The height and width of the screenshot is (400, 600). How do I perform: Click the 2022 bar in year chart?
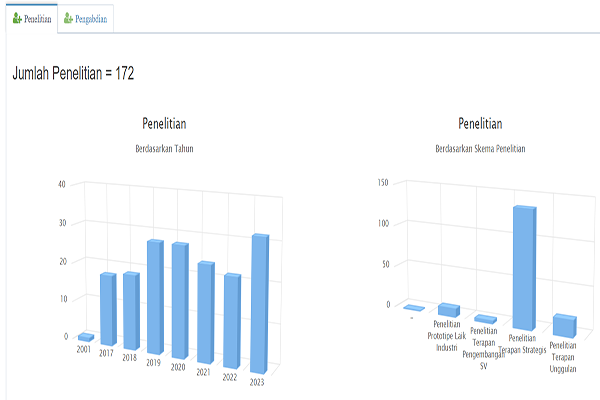coord(232,320)
